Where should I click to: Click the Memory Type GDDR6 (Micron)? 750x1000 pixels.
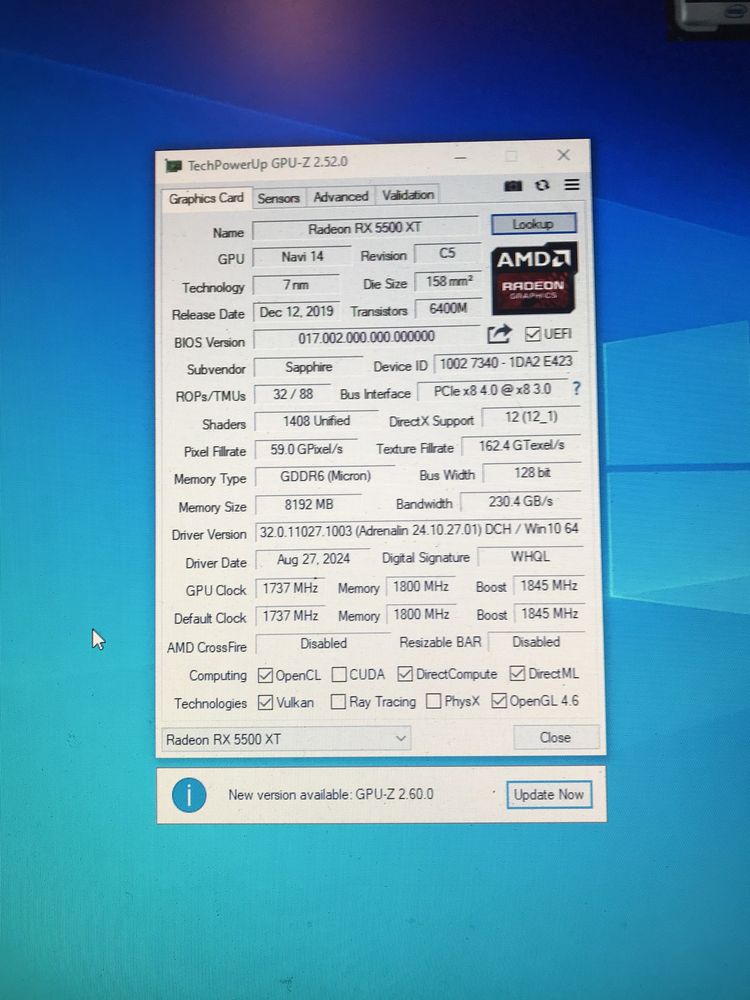tap(325, 476)
